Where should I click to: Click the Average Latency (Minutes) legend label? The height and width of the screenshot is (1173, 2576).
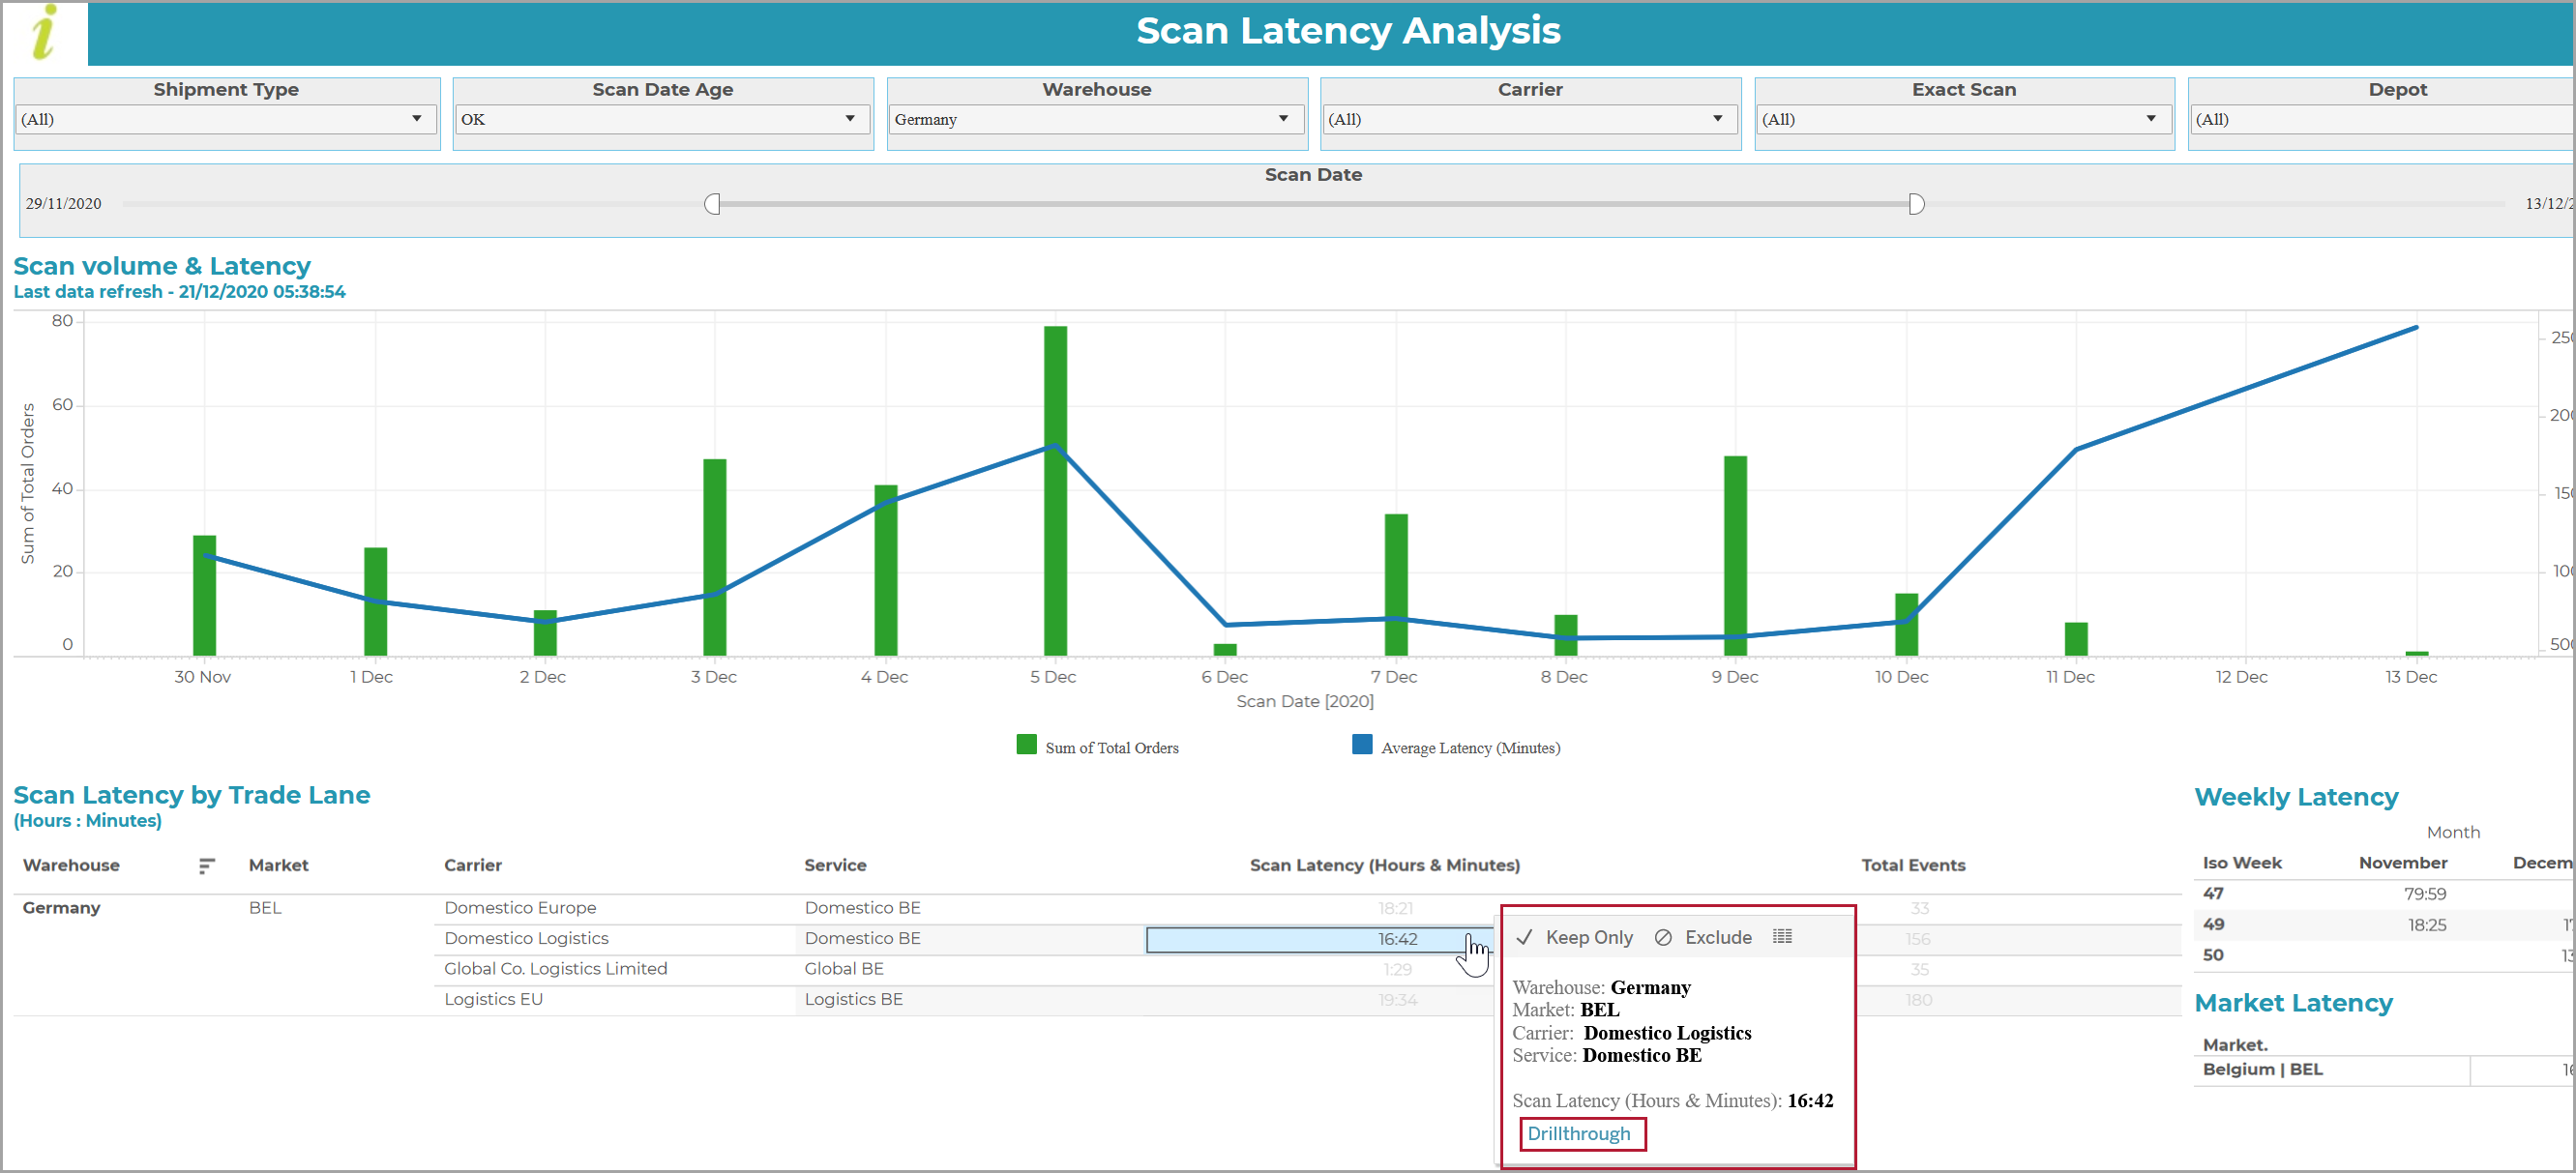tap(1470, 748)
